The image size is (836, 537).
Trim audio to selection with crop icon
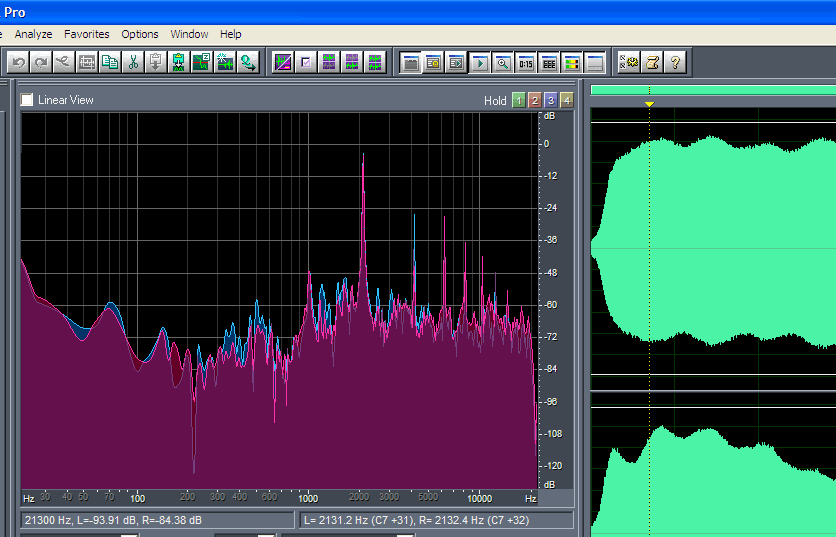[x=87, y=62]
